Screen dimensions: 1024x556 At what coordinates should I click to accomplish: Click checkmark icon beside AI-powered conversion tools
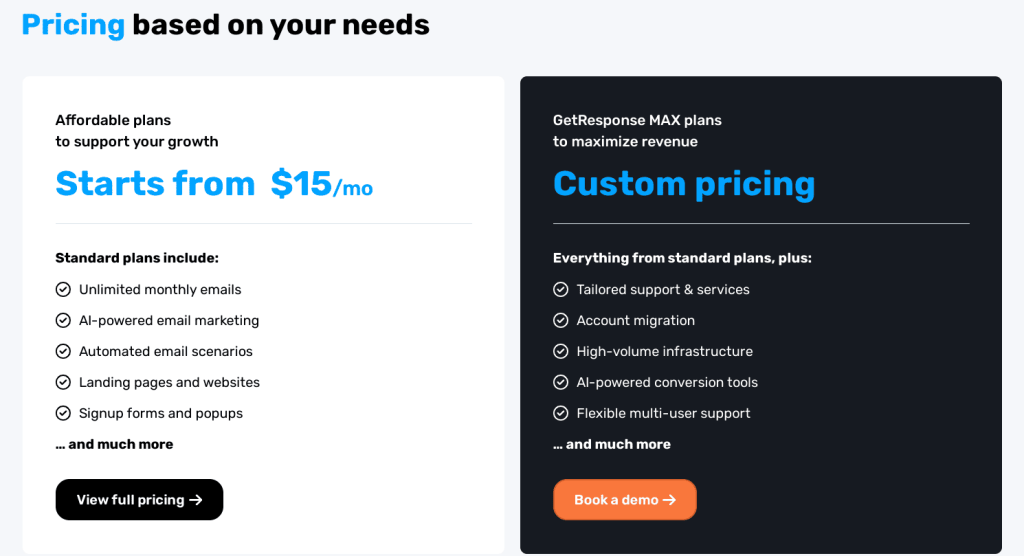tap(561, 383)
